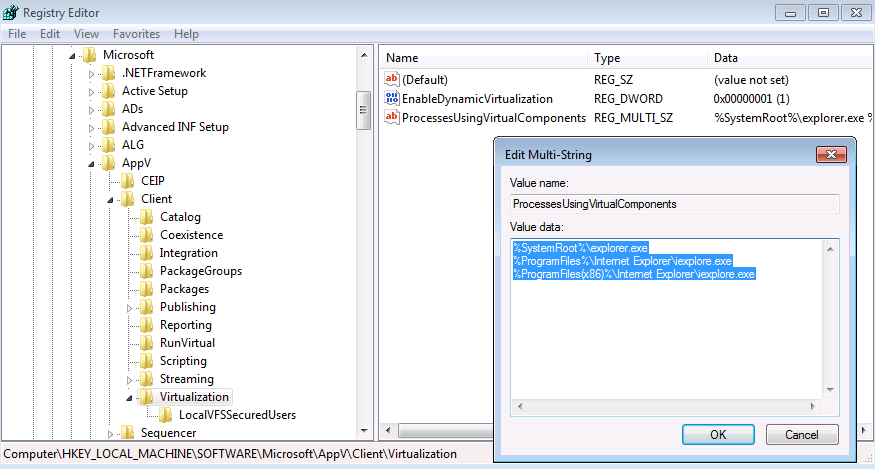The width and height of the screenshot is (875, 469).
Task: Click the REG_MULTI_SZ type cell
Action: pos(633,118)
